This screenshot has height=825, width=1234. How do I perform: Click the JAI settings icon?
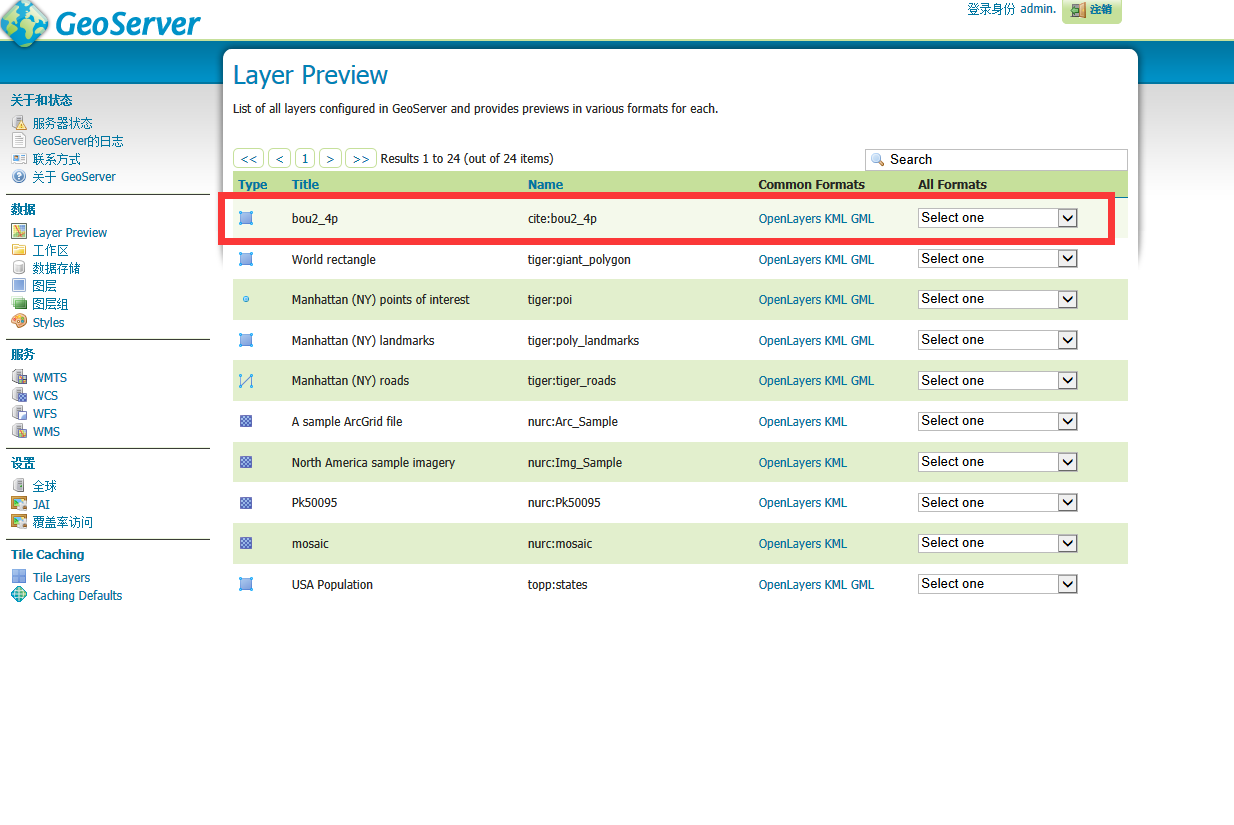tap(19, 504)
